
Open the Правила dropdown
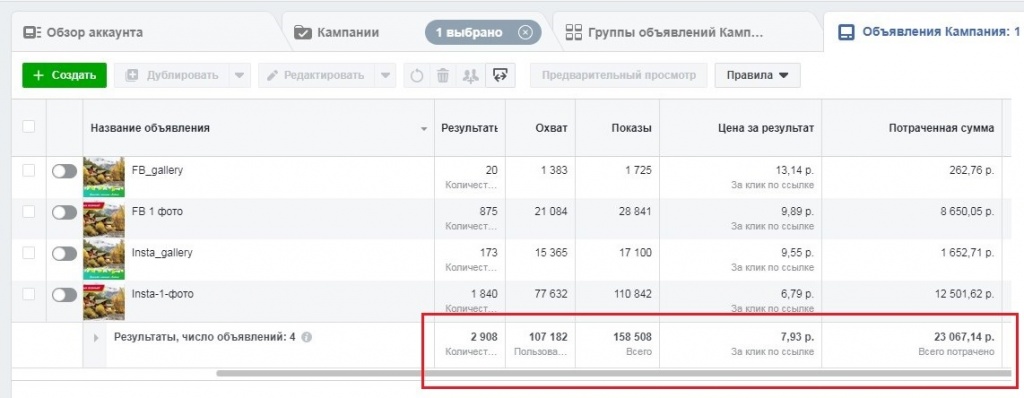758,75
